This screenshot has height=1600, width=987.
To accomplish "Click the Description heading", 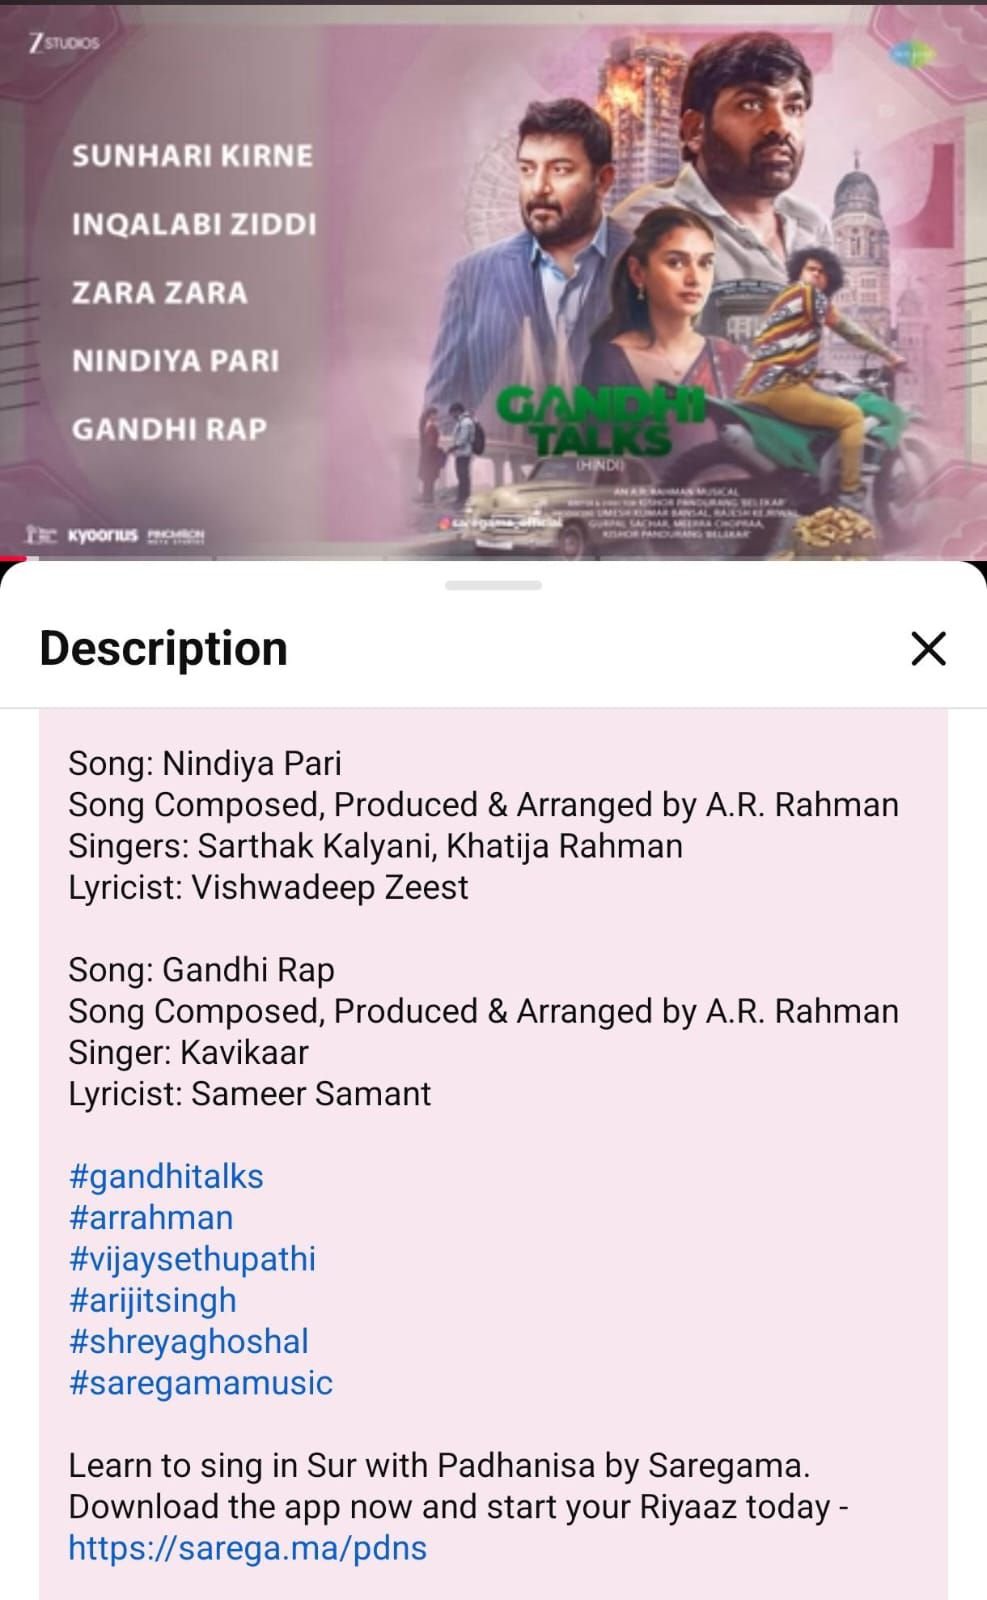I will click(x=163, y=648).
